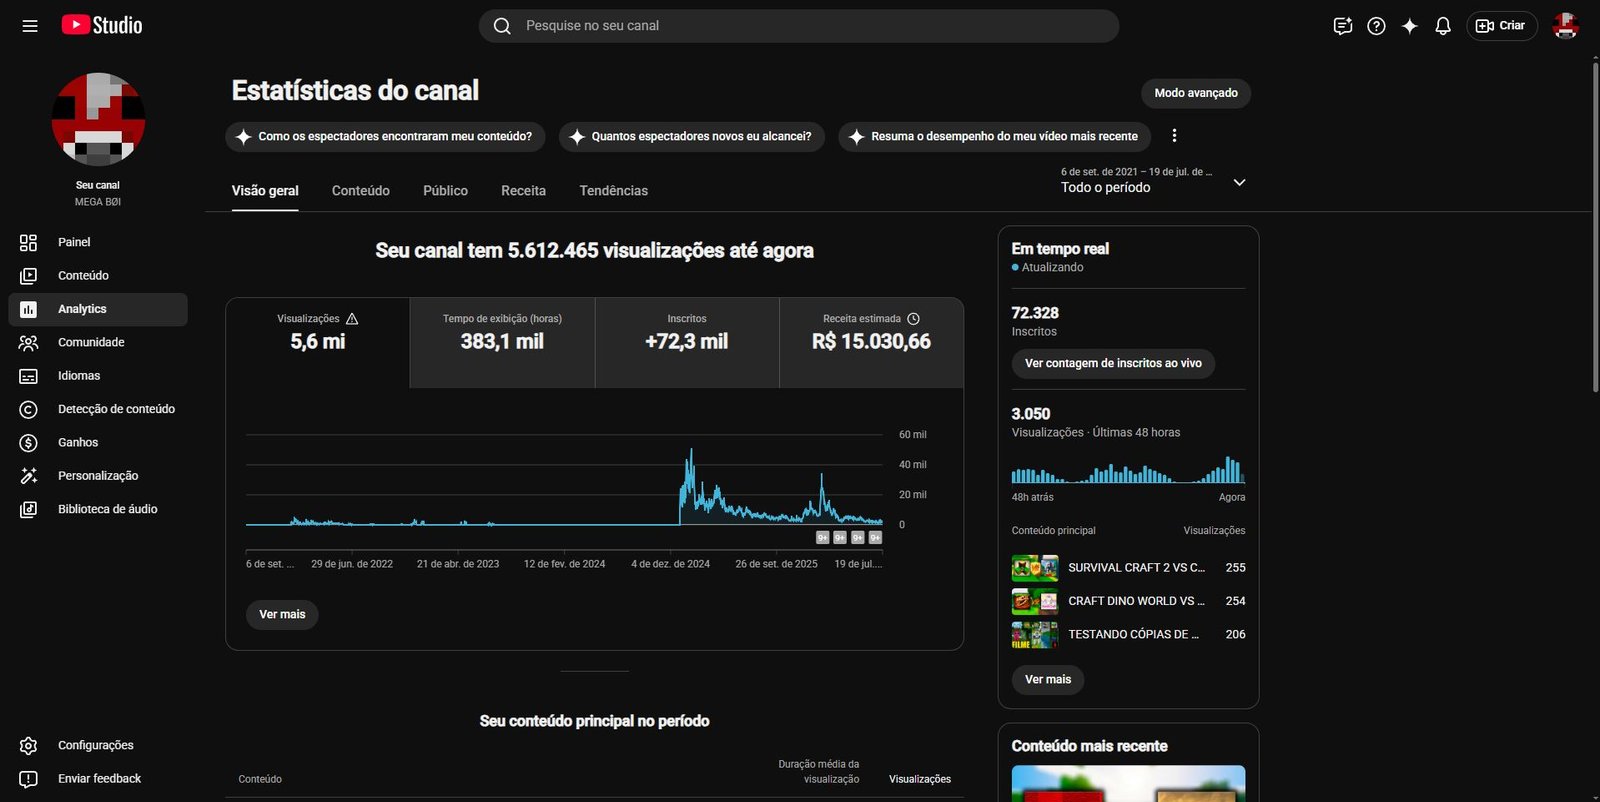The image size is (1600, 802).
Task: Select the Receita estimada metric card
Action: [871, 343]
